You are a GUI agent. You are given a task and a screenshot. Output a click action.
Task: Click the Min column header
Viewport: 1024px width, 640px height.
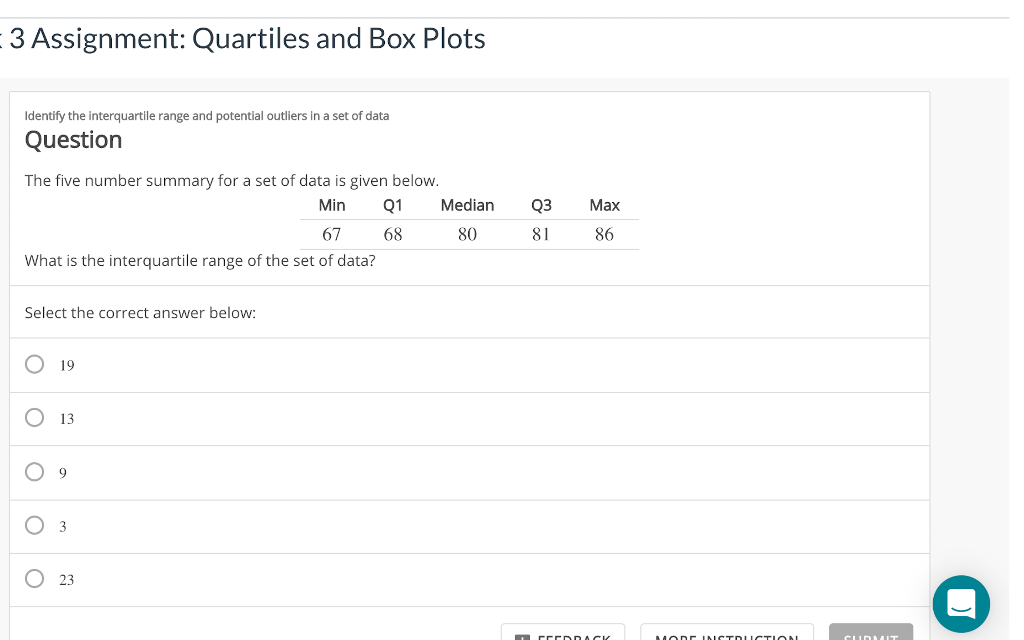pyautogui.click(x=331, y=205)
